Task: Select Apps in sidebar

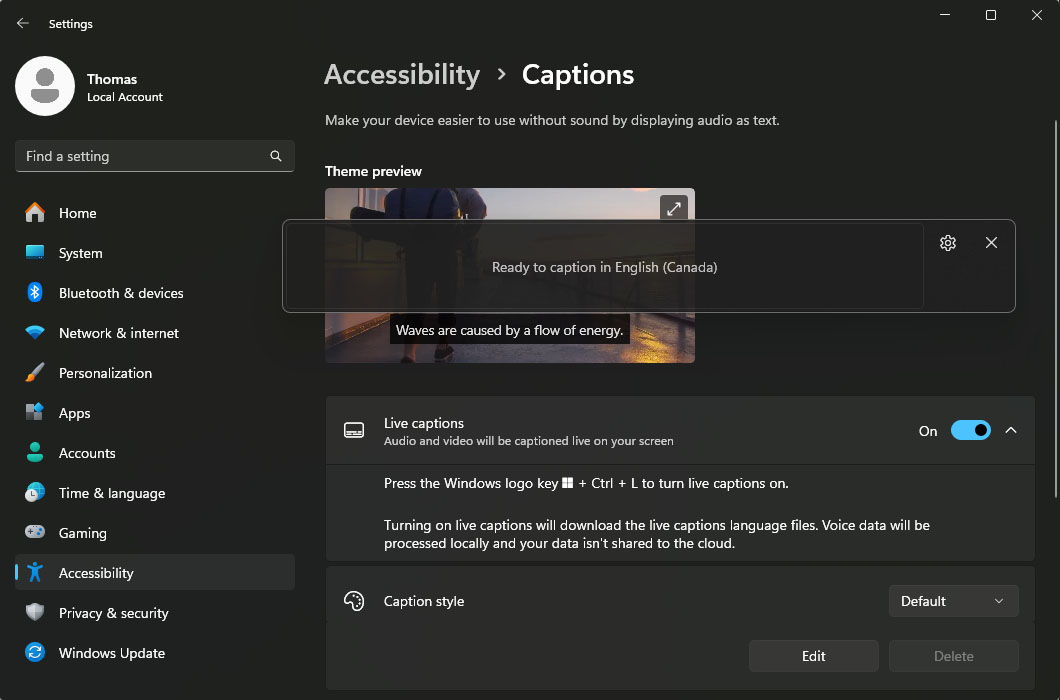Action: [x=155, y=413]
